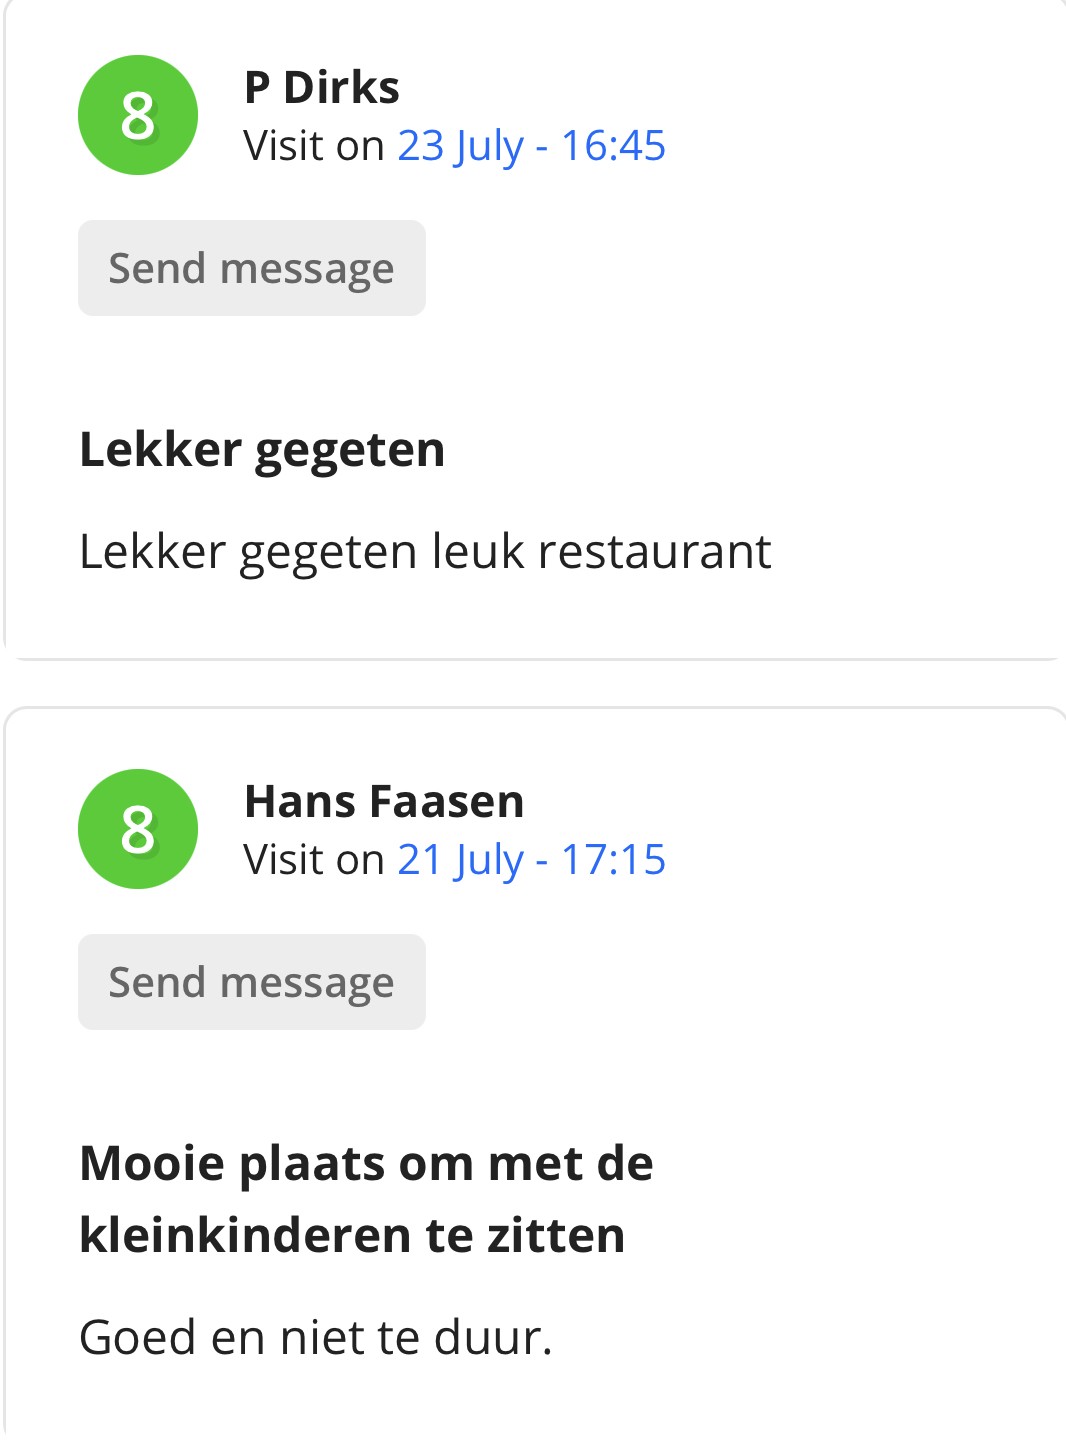
Task: Click the 17:15 time in Hans Faasen's visit
Action: pos(613,860)
